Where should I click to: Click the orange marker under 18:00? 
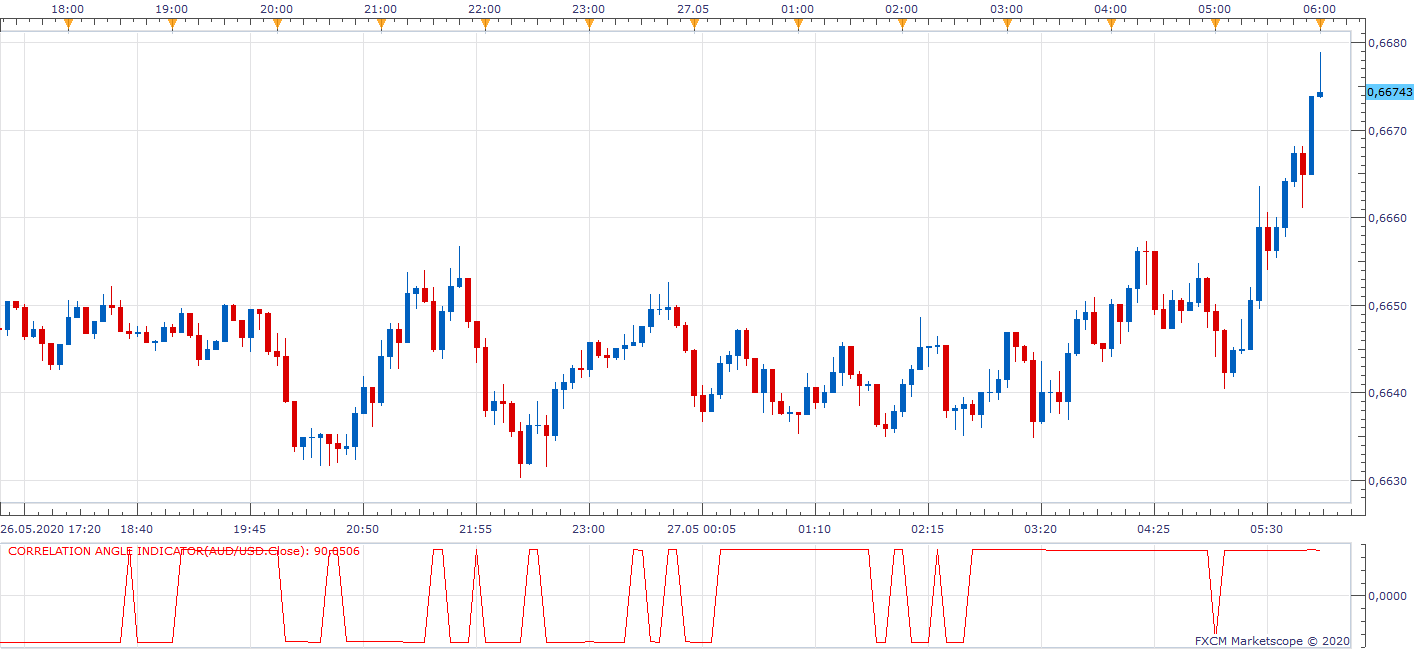[68, 24]
